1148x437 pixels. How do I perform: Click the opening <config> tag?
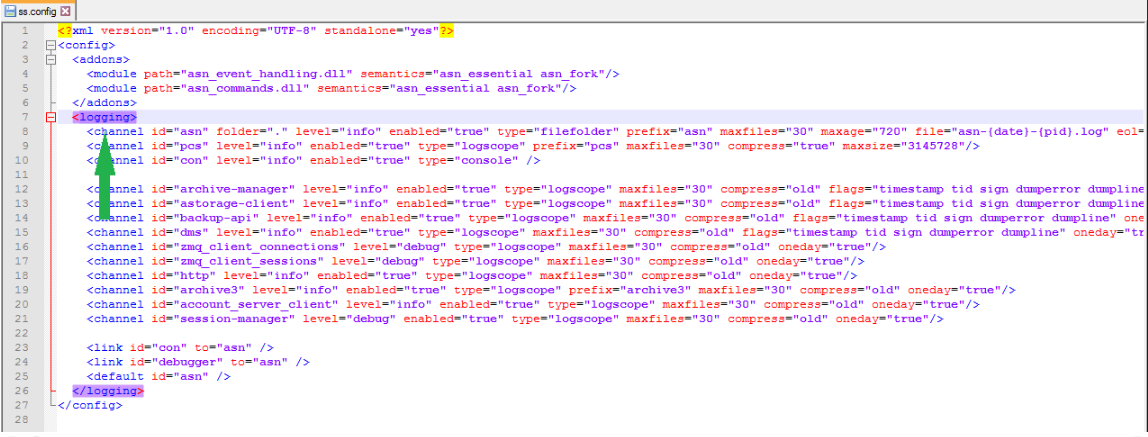86,45
